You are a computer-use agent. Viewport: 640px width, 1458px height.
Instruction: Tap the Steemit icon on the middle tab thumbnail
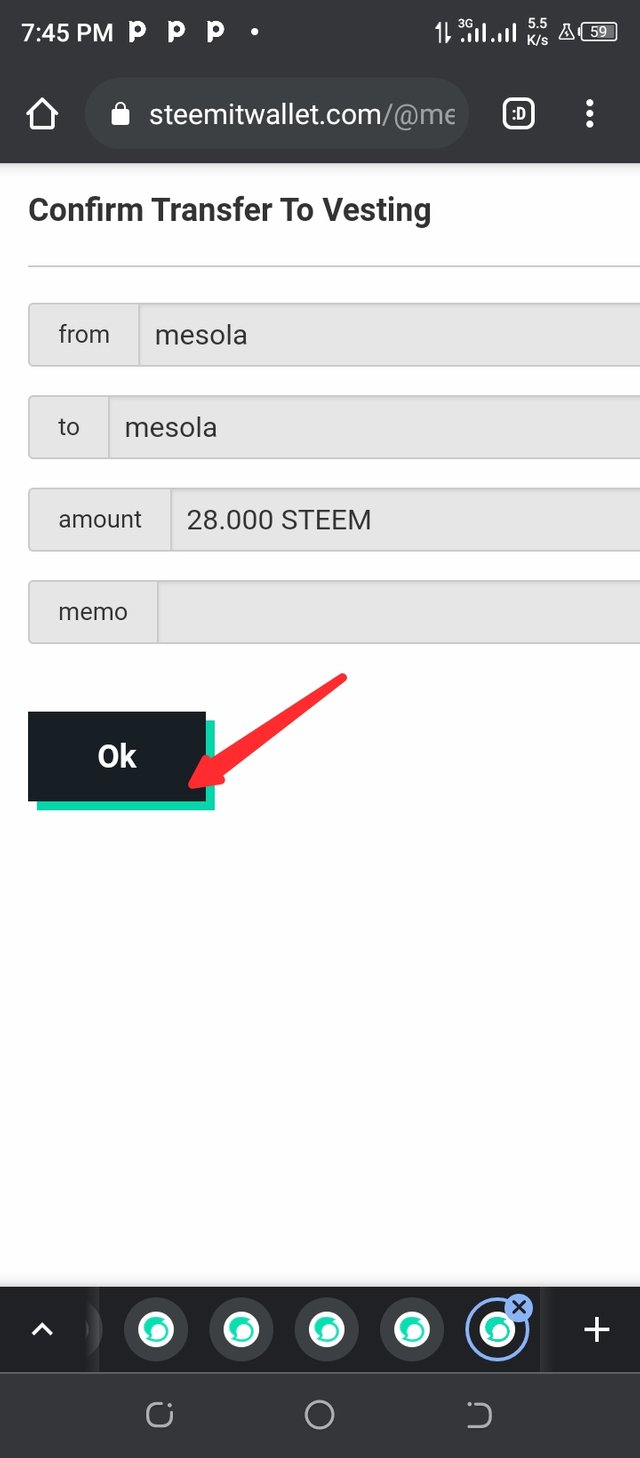coord(326,1329)
